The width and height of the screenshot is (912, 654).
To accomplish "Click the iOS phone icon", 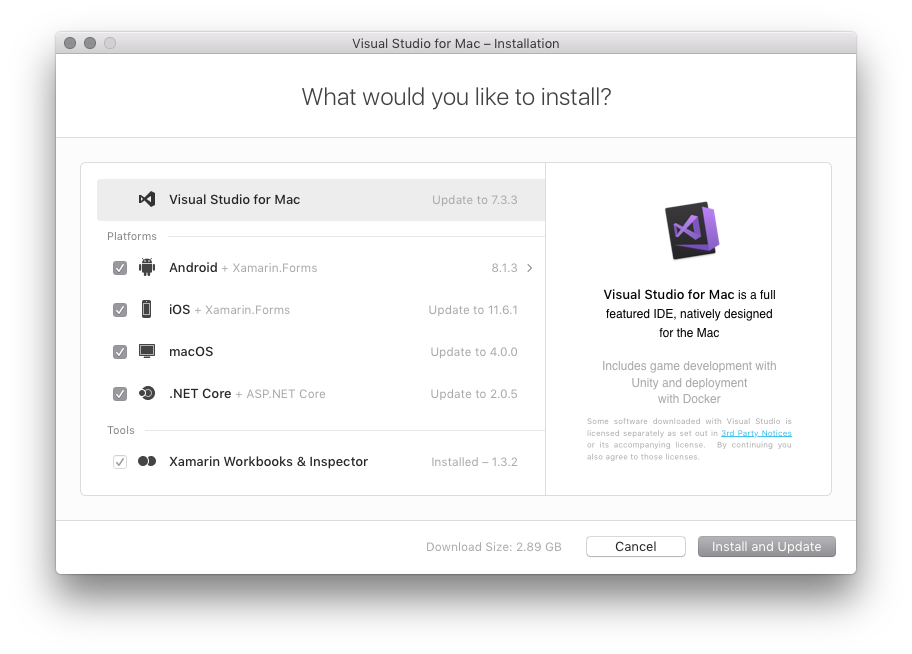I will pos(147,309).
